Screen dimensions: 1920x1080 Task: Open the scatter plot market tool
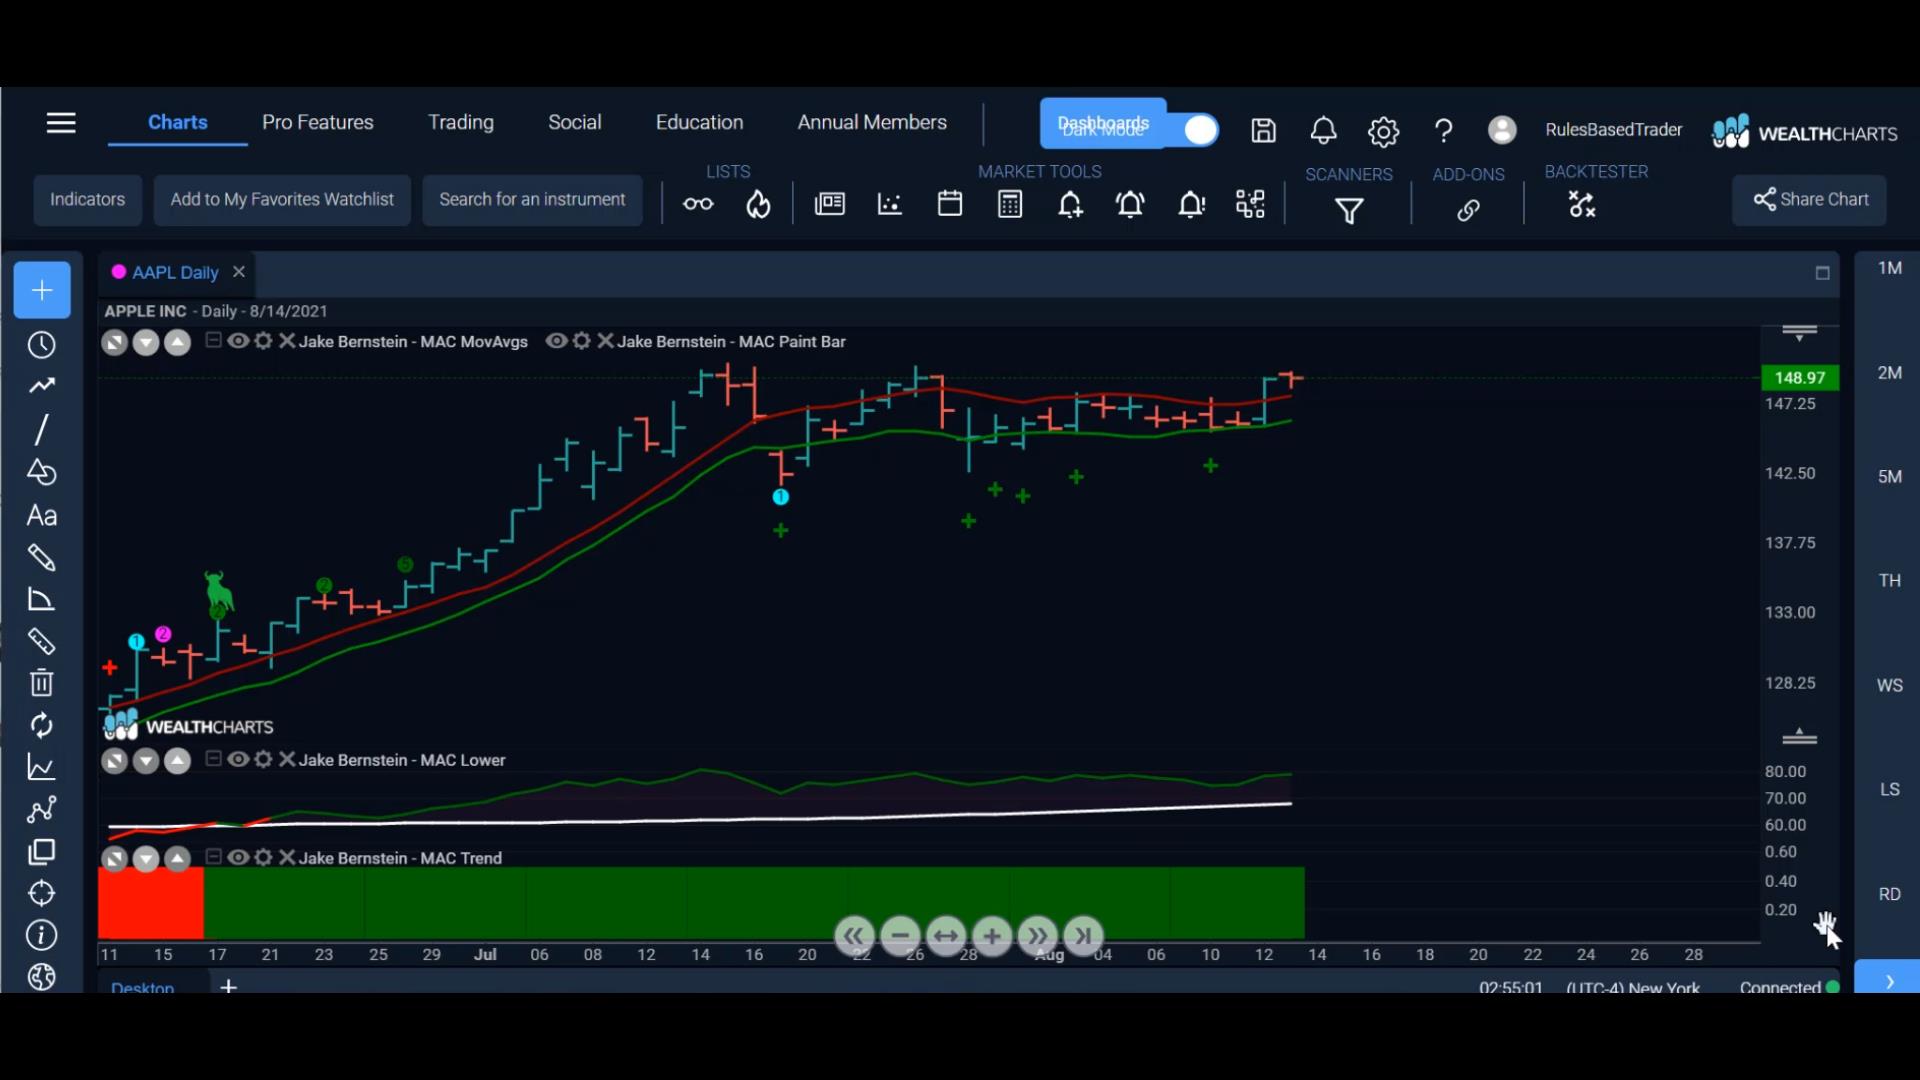pos(889,205)
